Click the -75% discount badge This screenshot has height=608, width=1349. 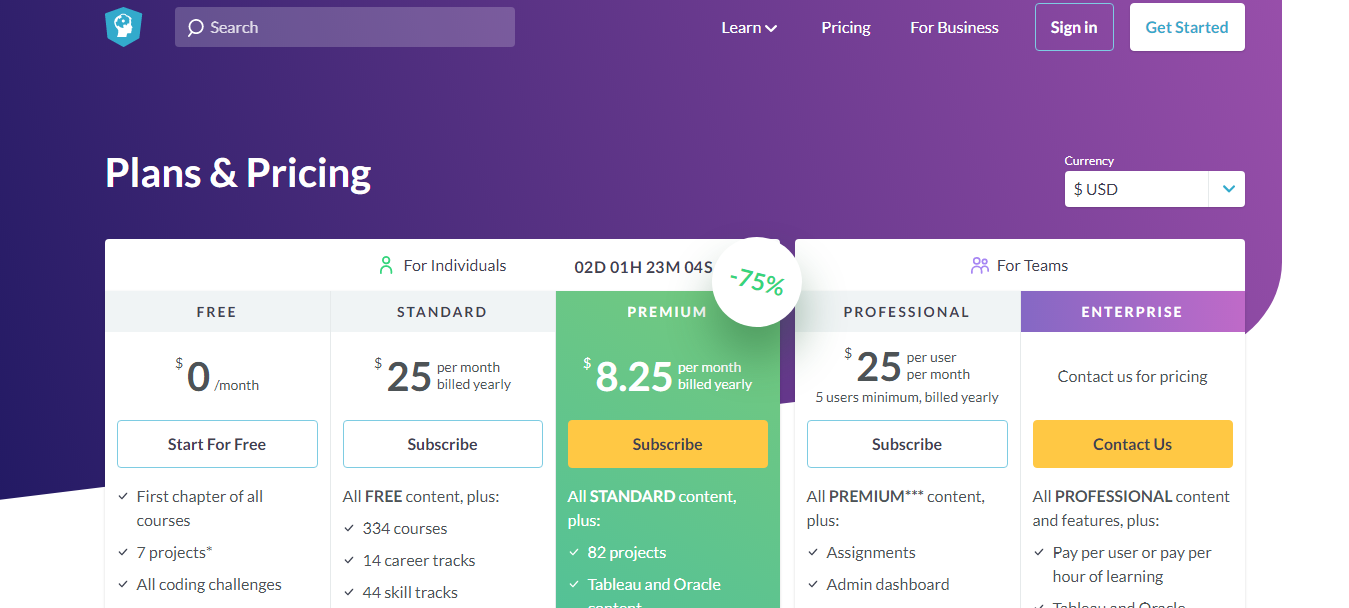click(x=757, y=282)
